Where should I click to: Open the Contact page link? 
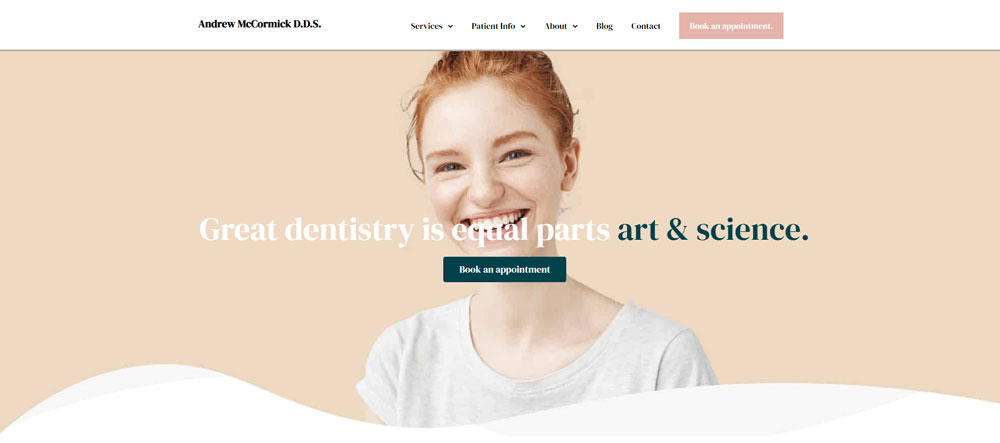[645, 26]
